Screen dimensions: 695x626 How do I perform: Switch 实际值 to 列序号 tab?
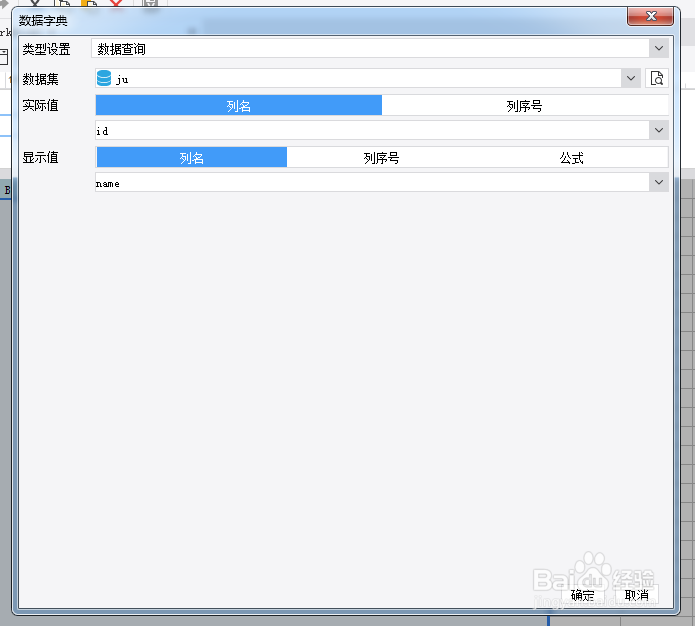525,106
